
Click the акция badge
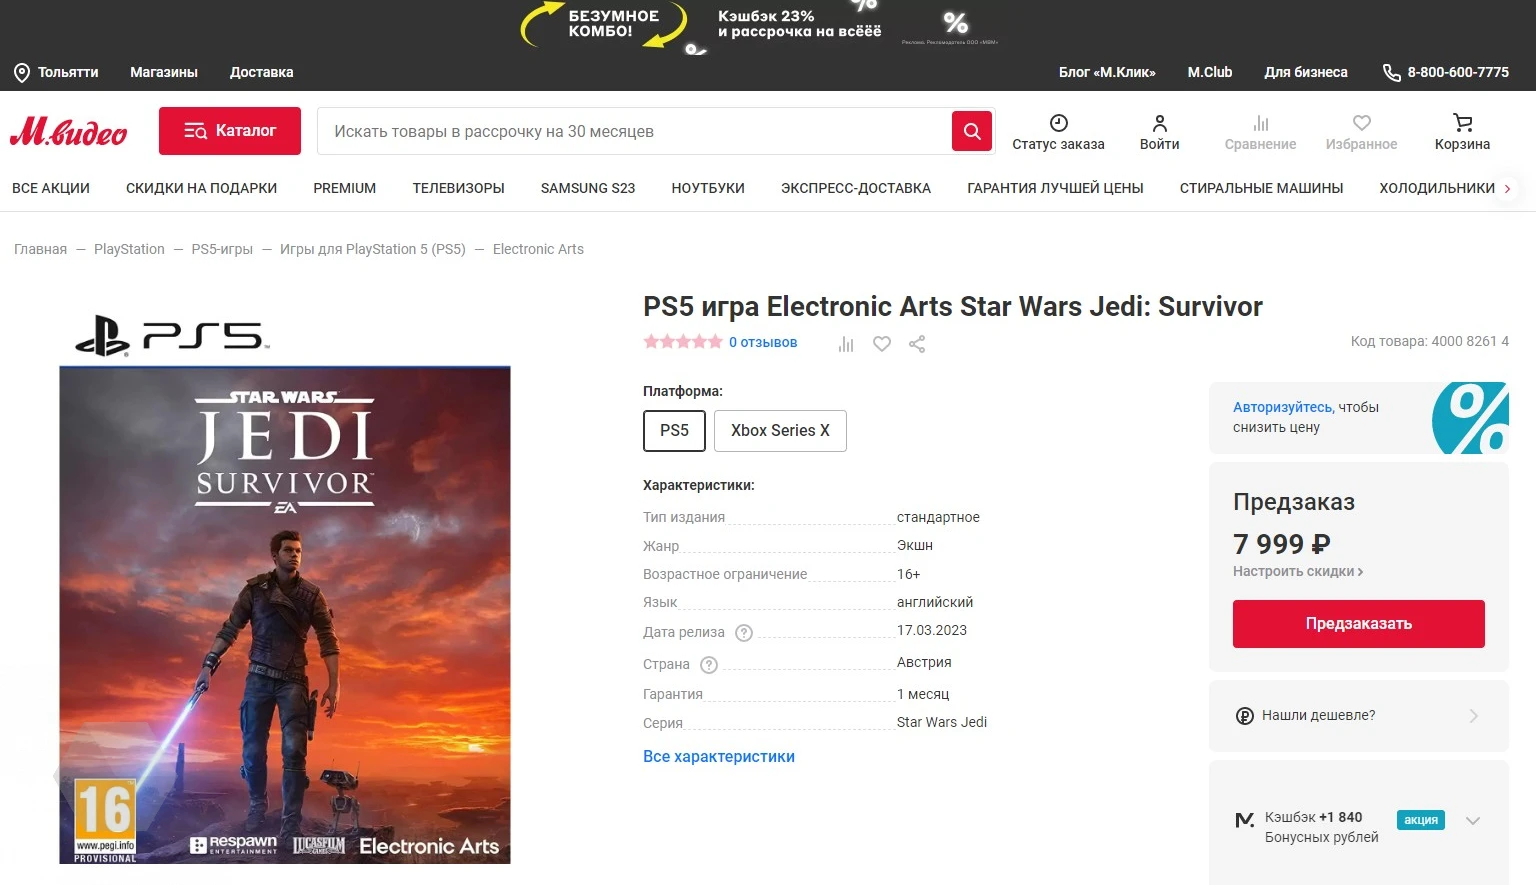tap(1421, 820)
